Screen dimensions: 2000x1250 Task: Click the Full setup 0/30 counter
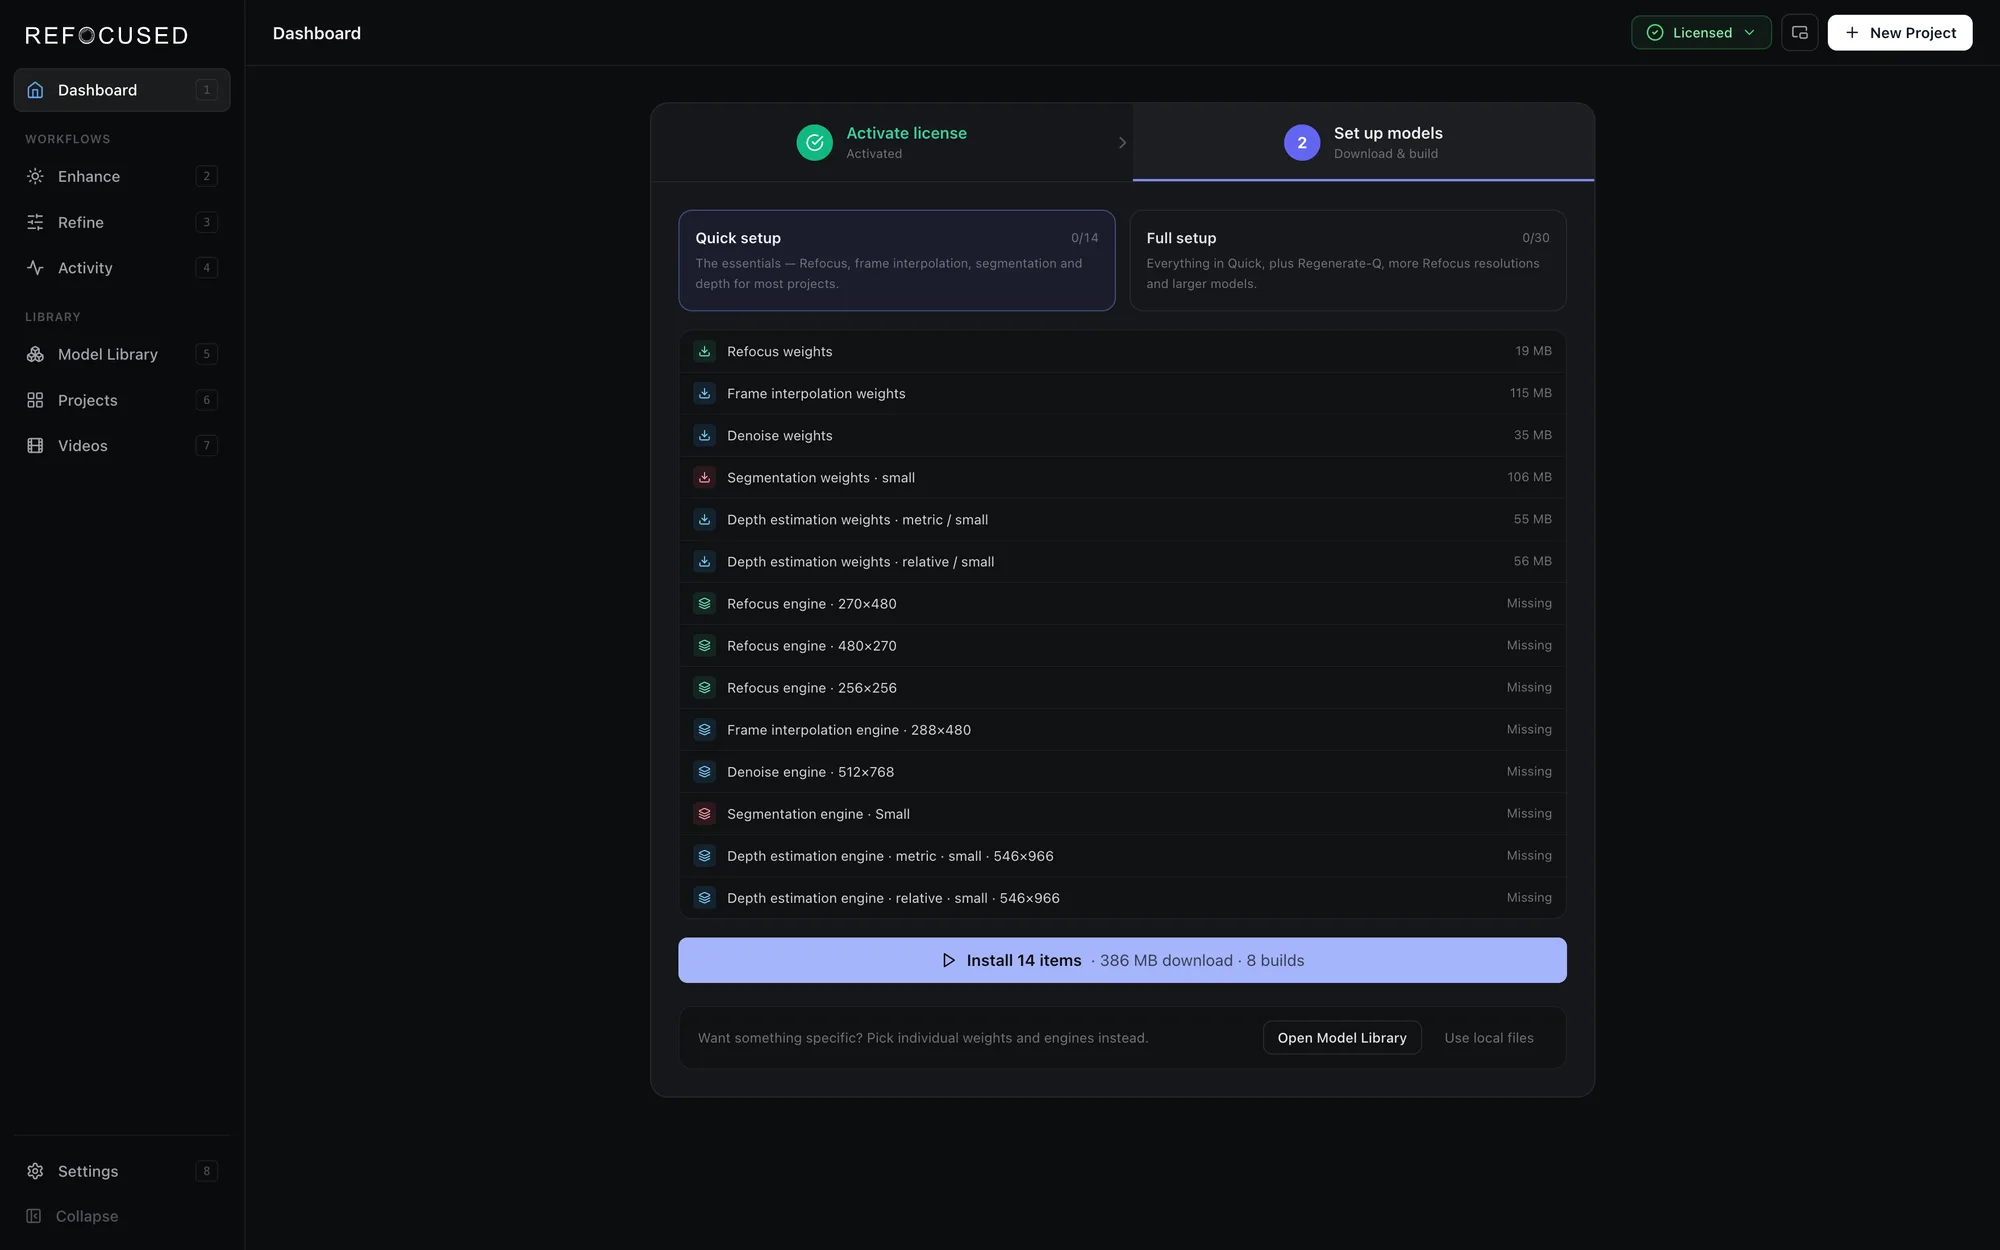coord(1535,238)
